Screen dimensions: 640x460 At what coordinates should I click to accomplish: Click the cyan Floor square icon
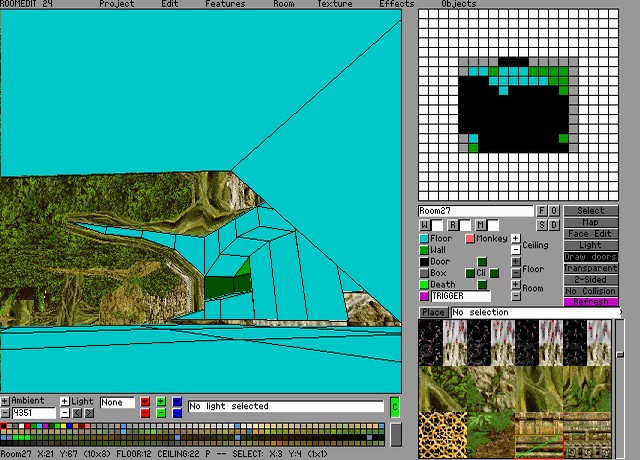tap(424, 239)
